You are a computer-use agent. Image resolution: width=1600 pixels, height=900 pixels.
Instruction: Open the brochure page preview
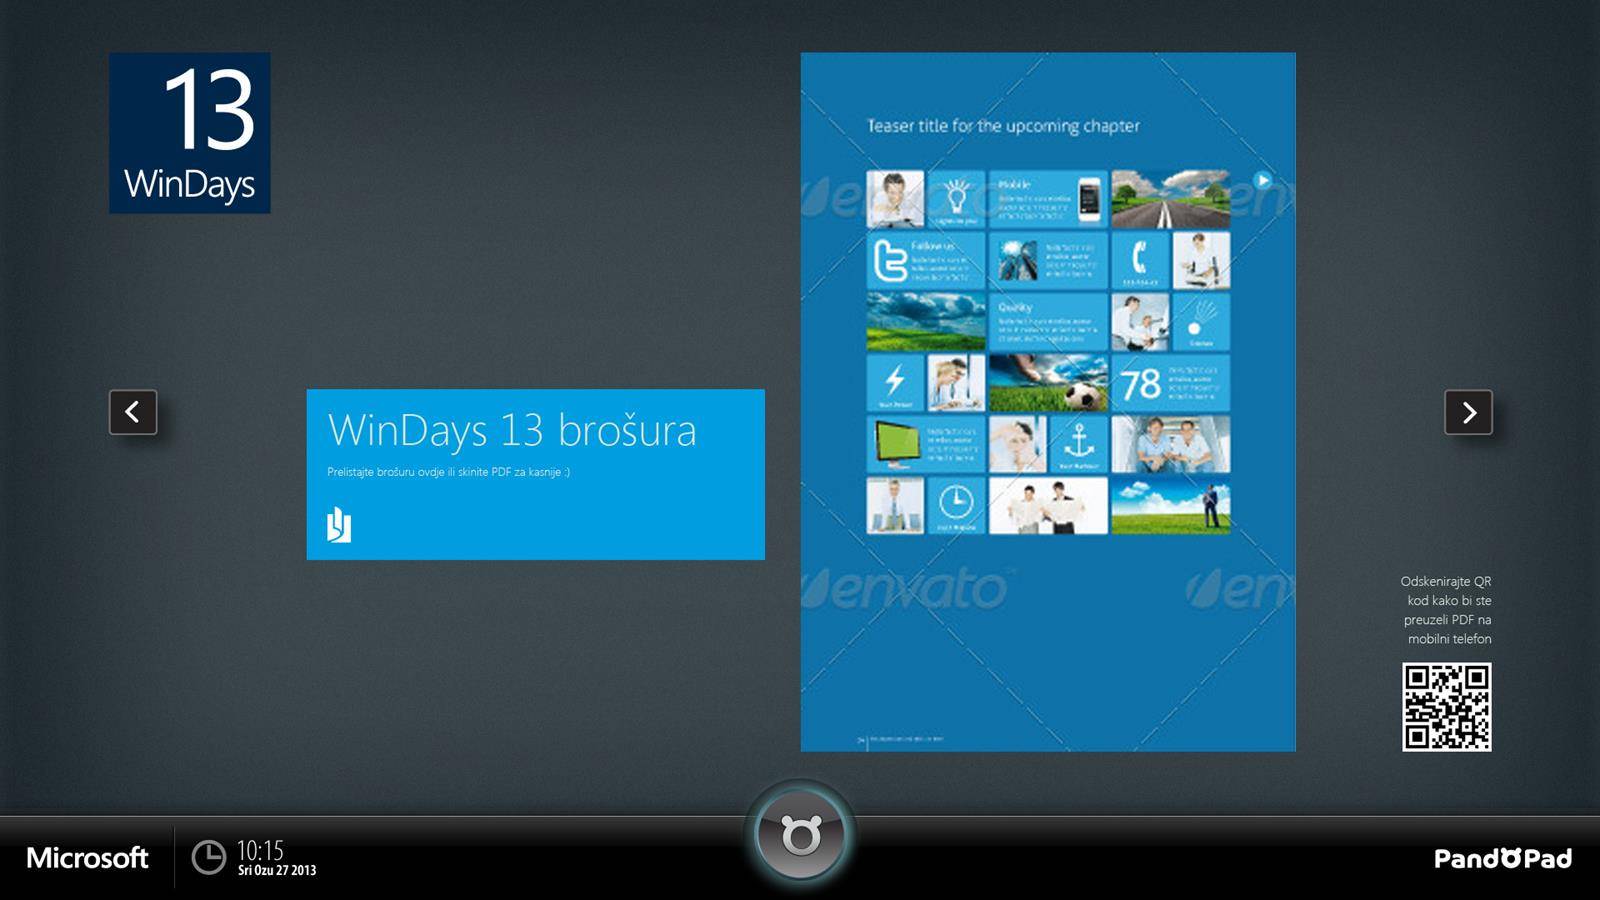(1048, 402)
